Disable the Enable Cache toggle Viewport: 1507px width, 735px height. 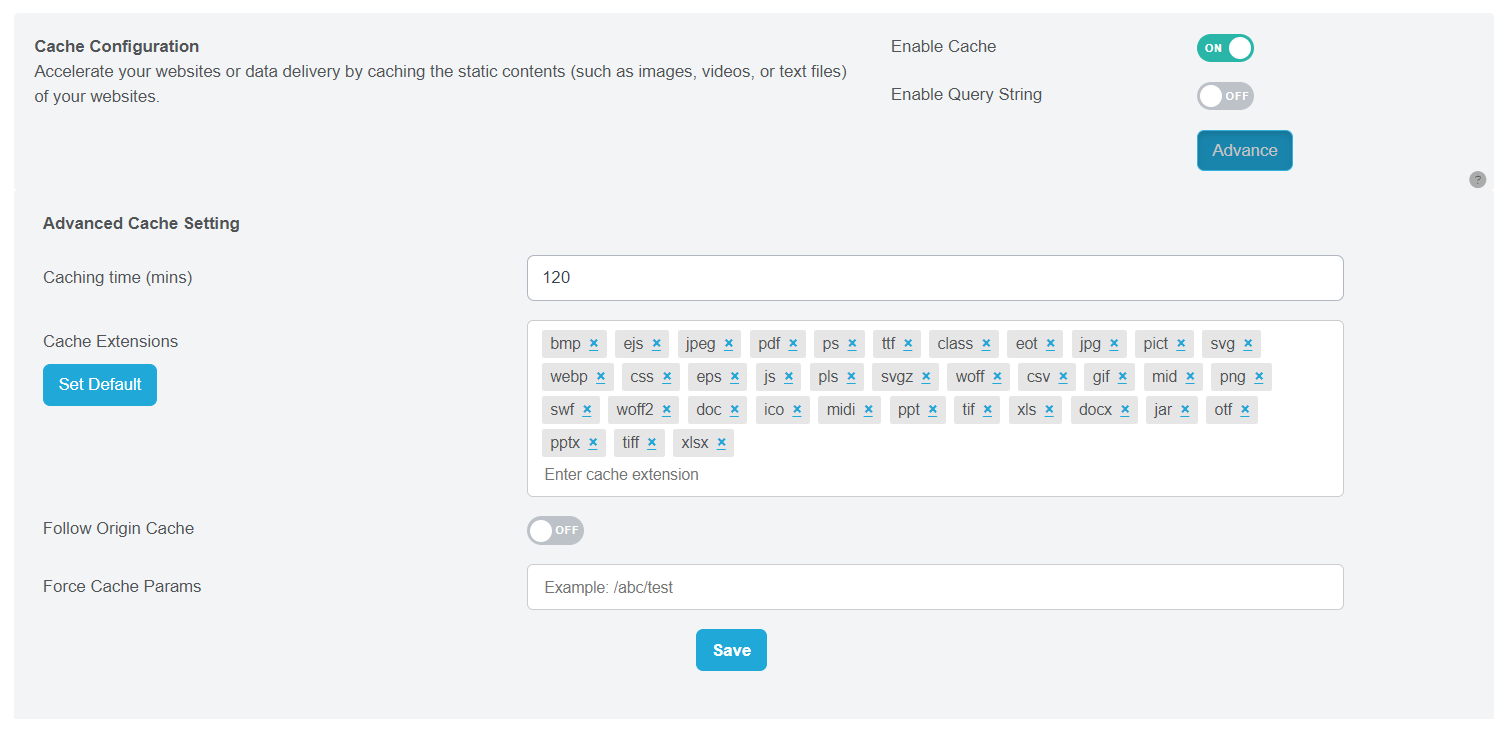pyautogui.click(x=1224, y=48)
